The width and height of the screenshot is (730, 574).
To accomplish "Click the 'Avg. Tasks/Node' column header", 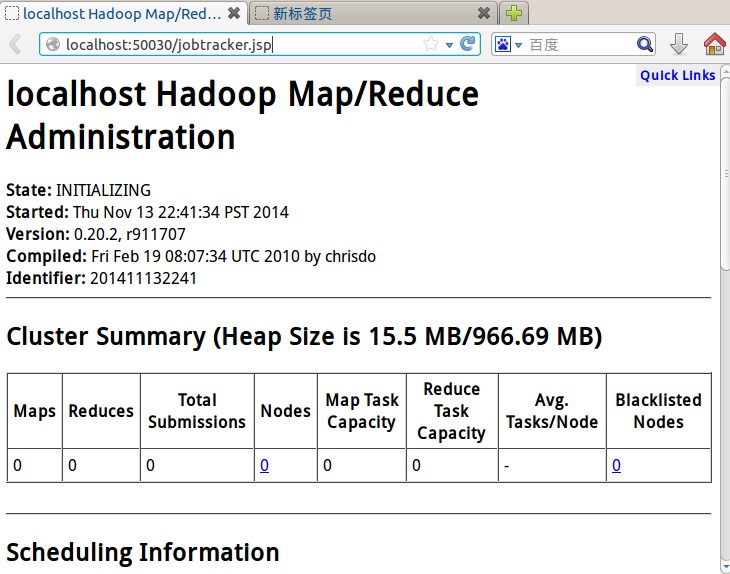I will (552, 411).
